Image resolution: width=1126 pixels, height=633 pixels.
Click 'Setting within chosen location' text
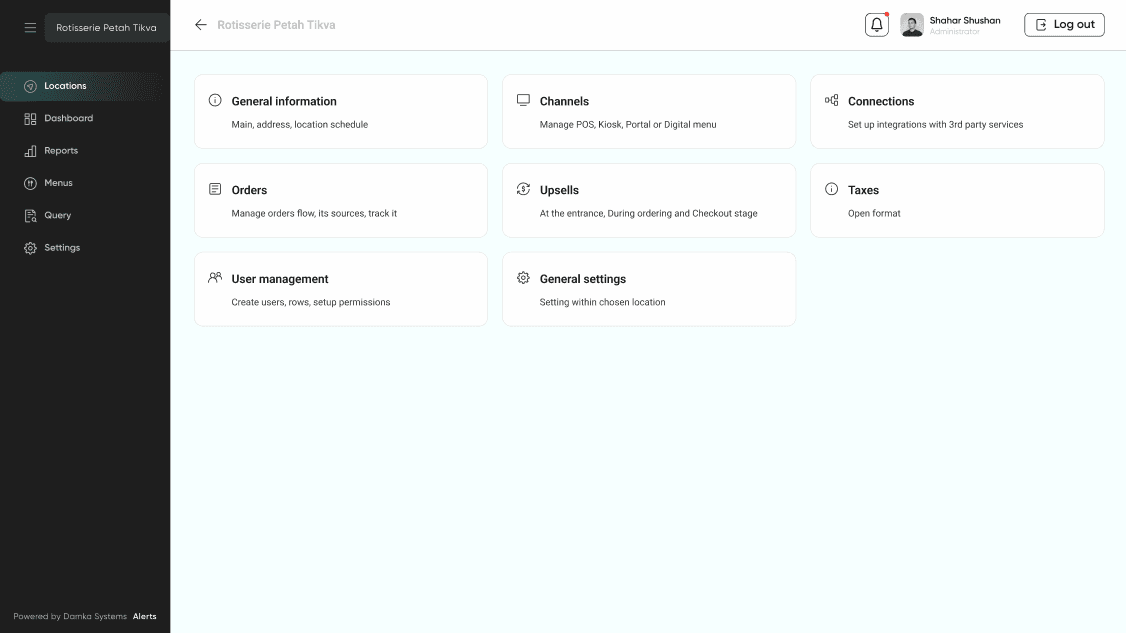point(602,302)
